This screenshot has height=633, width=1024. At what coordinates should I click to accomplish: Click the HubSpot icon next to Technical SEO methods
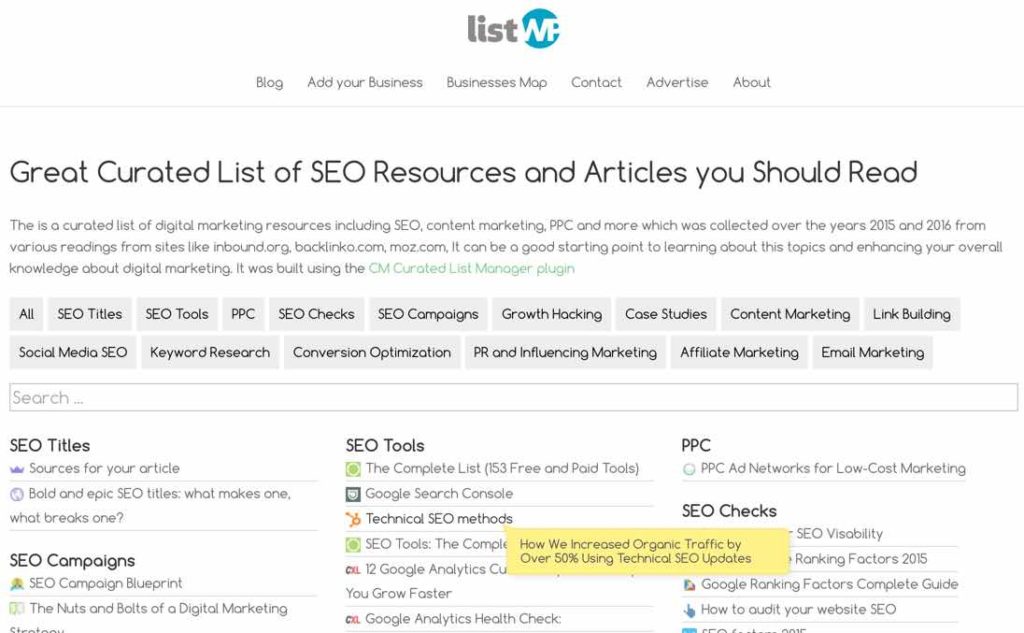tap(353, 519)
